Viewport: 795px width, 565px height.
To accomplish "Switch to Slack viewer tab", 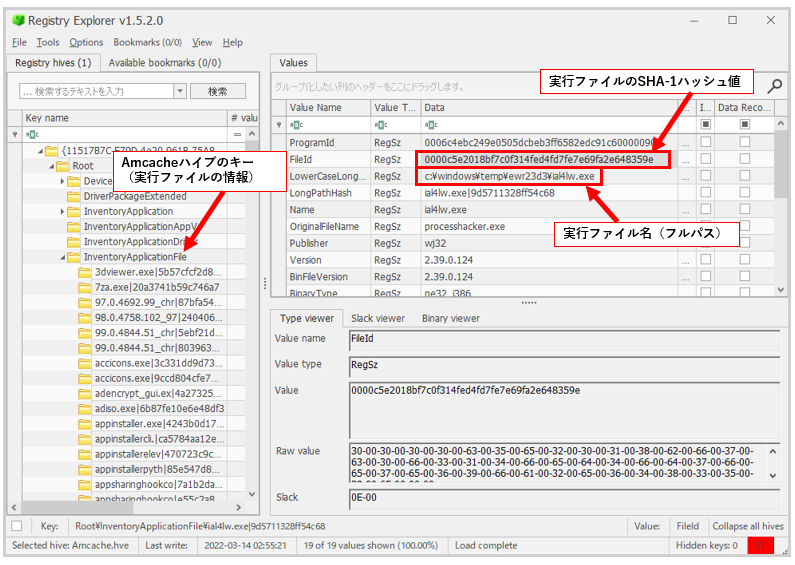I will [x=378, y=319].
